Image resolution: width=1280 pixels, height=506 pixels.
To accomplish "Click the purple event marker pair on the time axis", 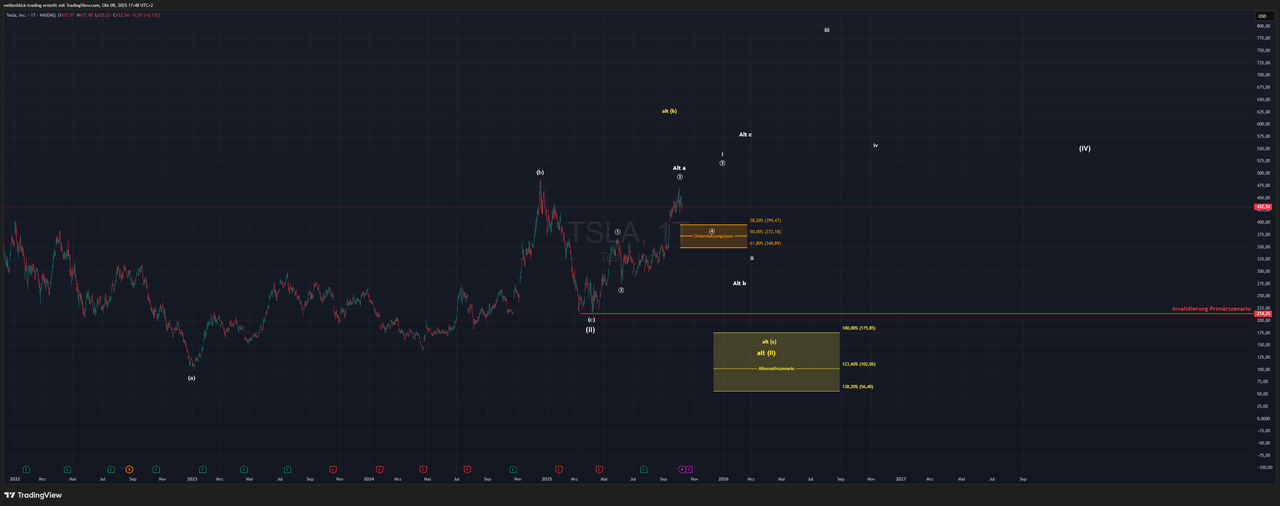I will point(686,469).
